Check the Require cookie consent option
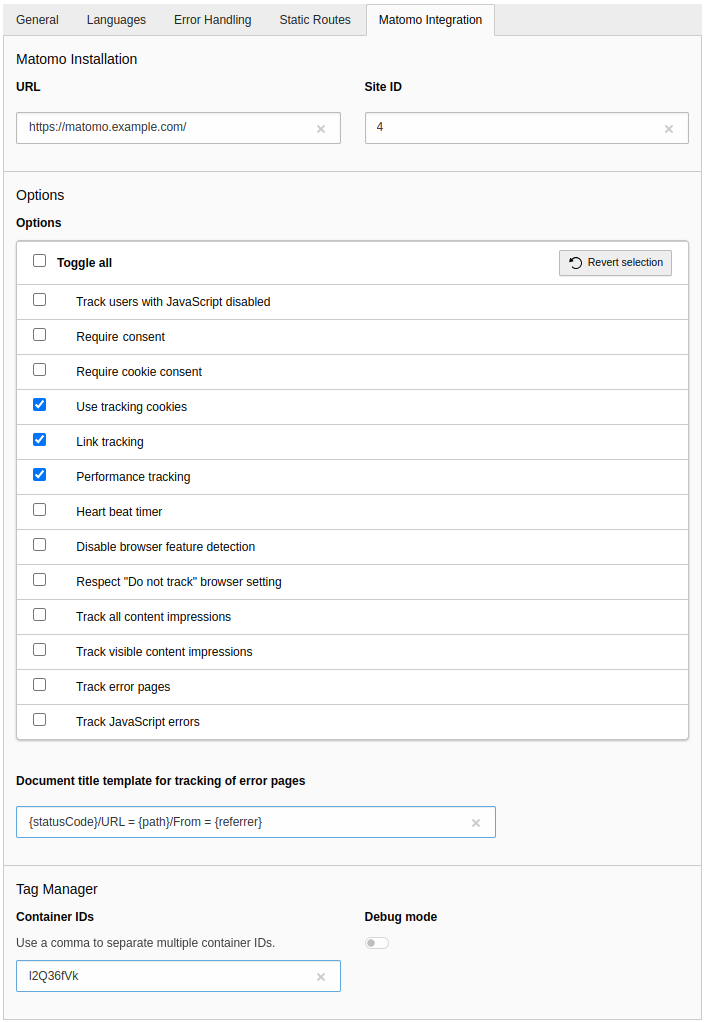This screenshot has width=704, height=1022. (40, 370)
